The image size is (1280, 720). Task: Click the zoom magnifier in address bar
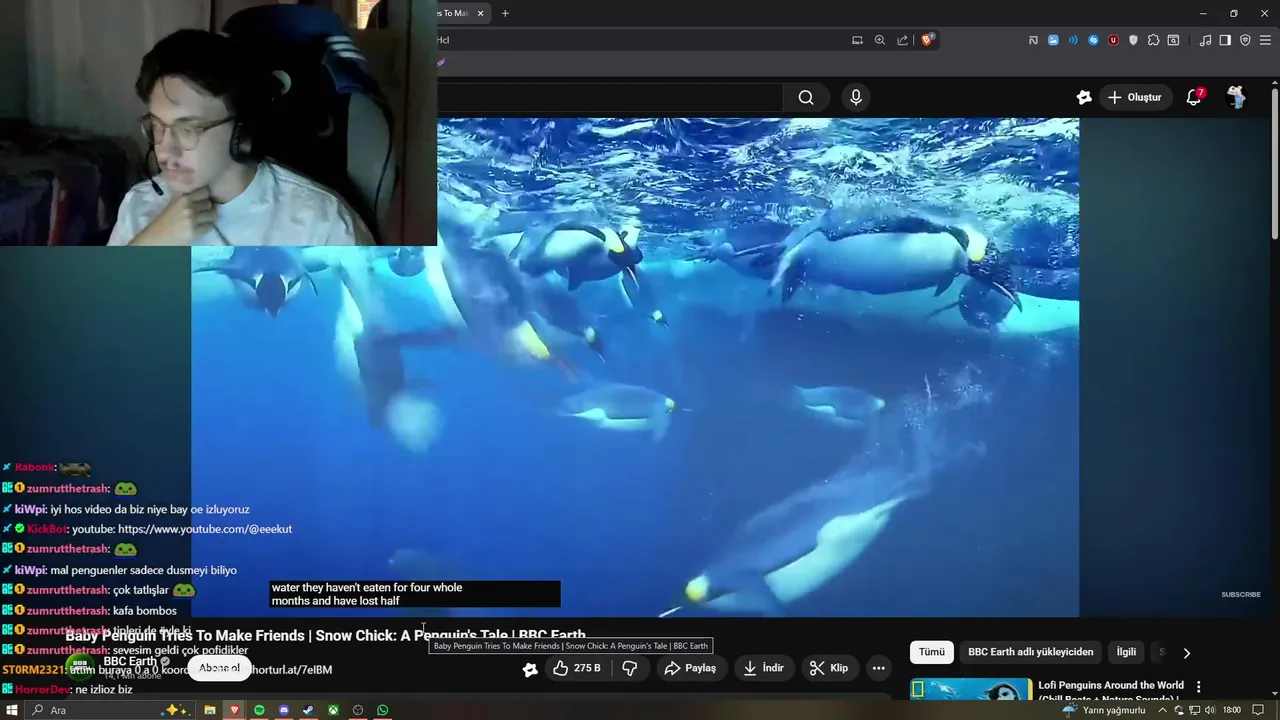(x=880, y=40)
